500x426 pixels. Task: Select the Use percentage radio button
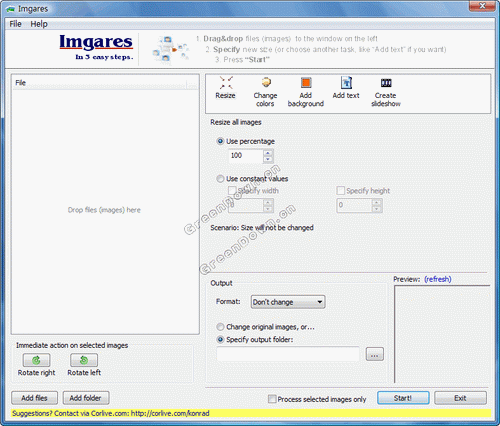pos(220,141)
